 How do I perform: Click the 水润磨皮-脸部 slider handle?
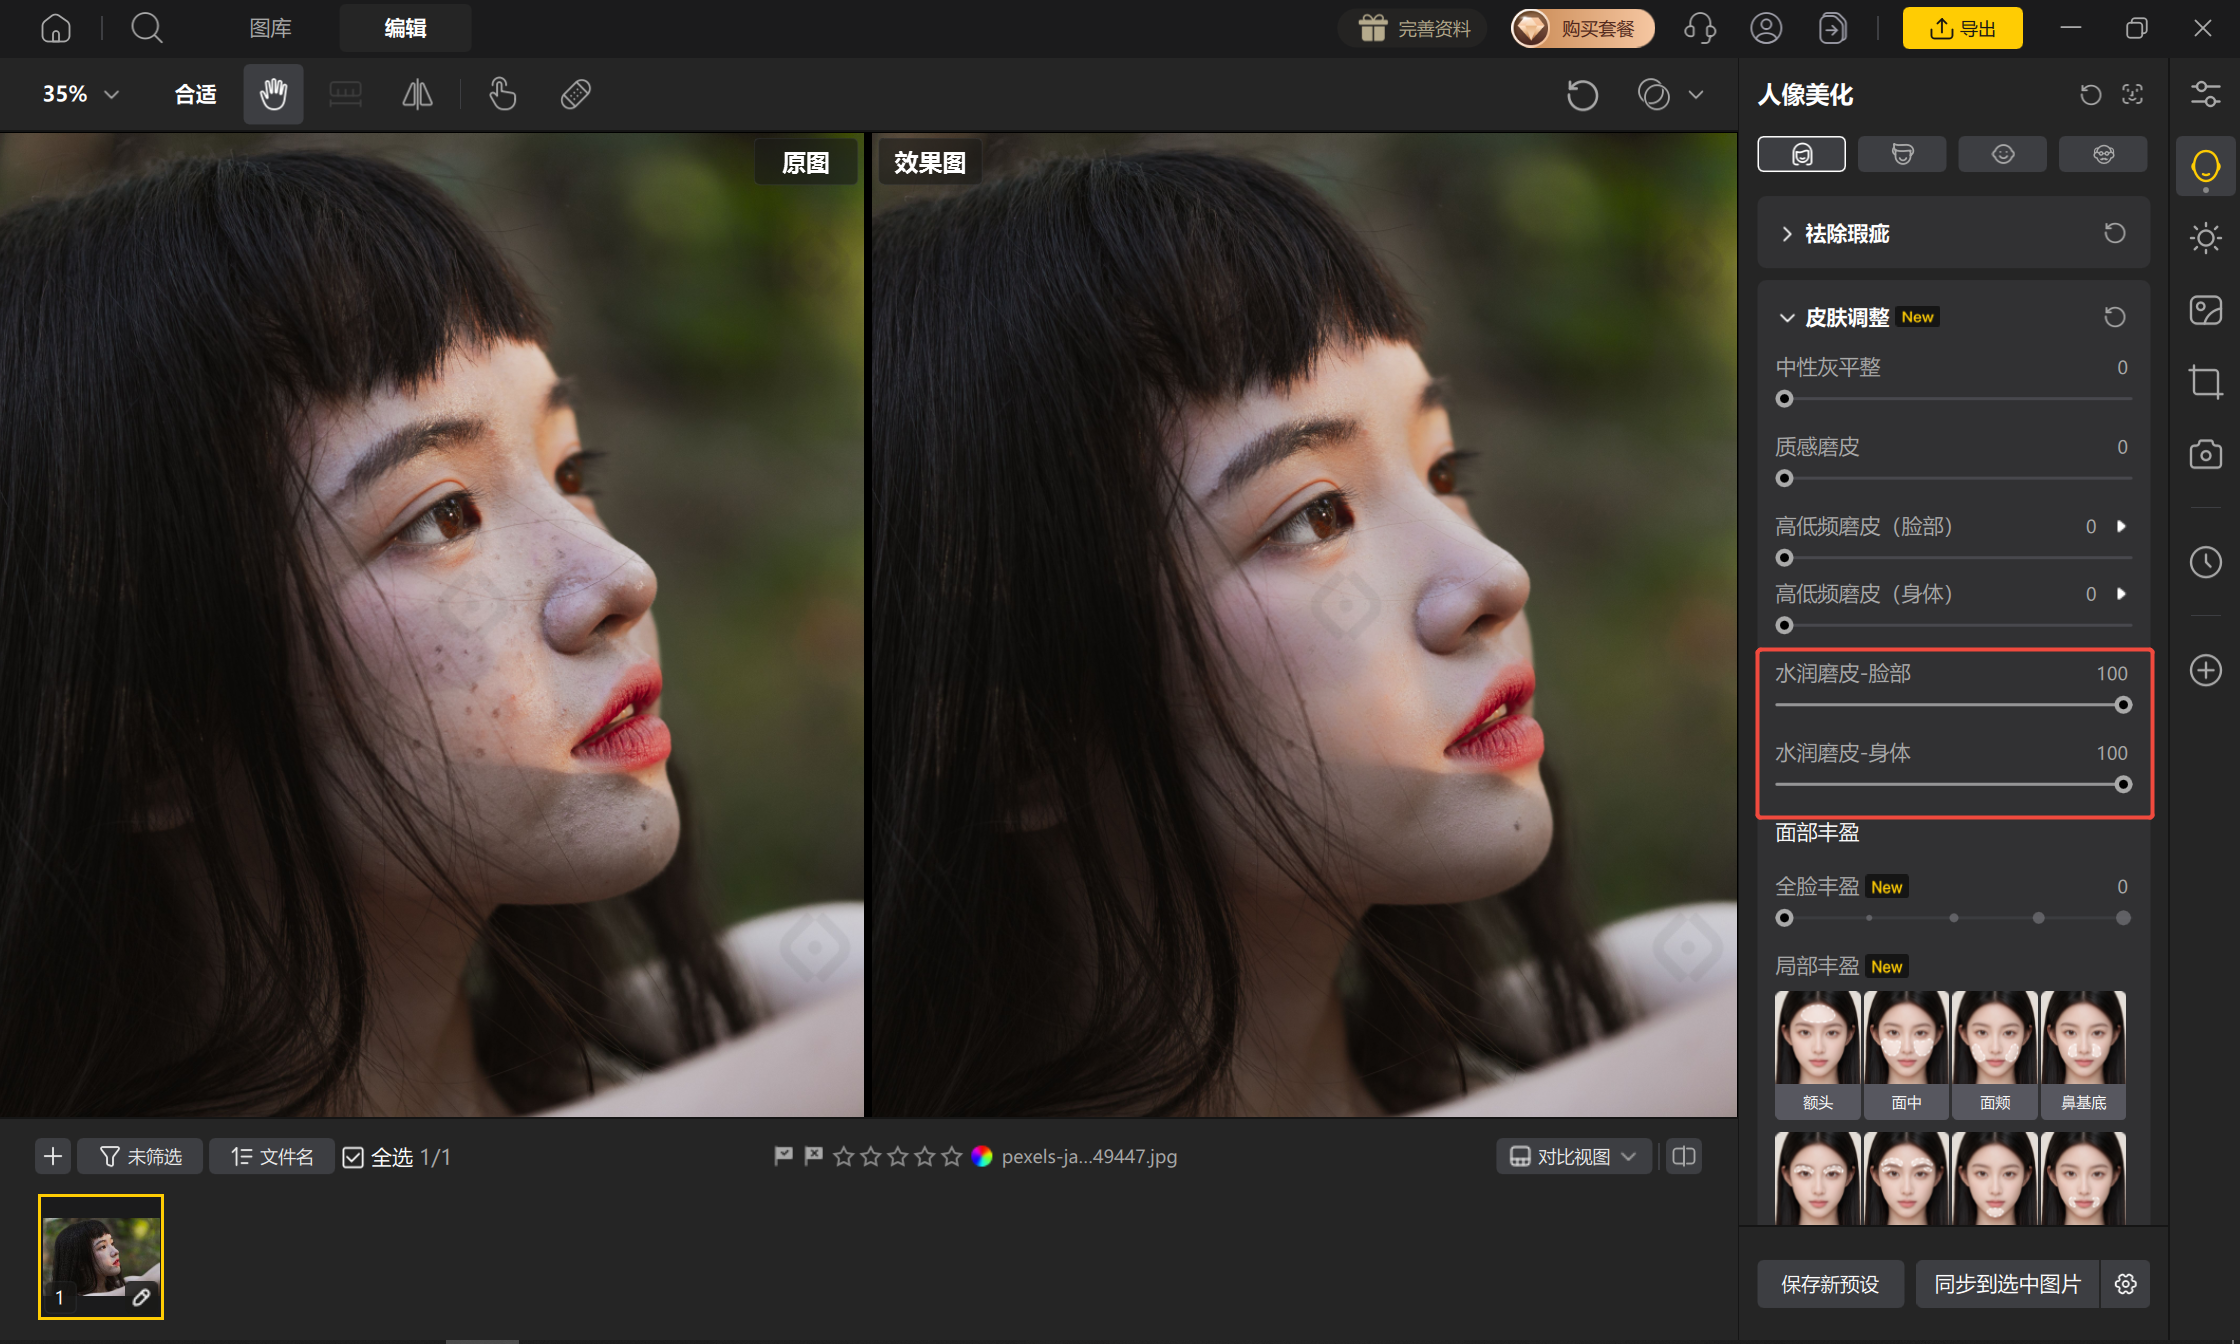[x=2123, y=705]
